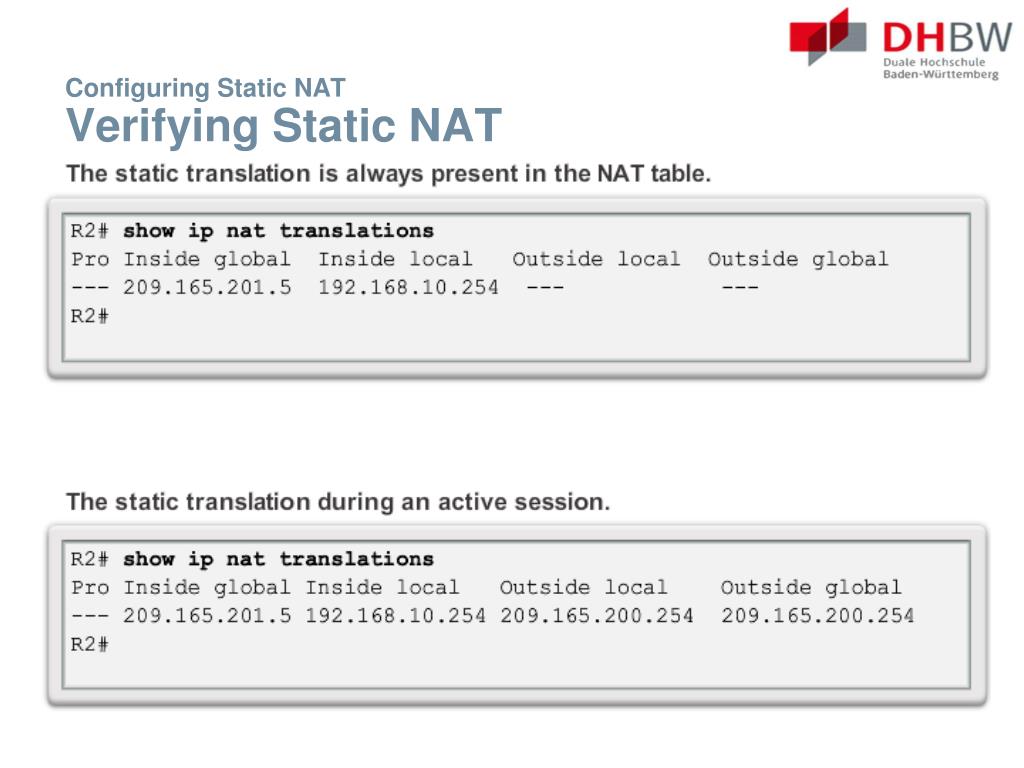Select the 'Configuring Static NAT' subtitle
Viewport: 1024px width, 768px height.
coord(205,88)
